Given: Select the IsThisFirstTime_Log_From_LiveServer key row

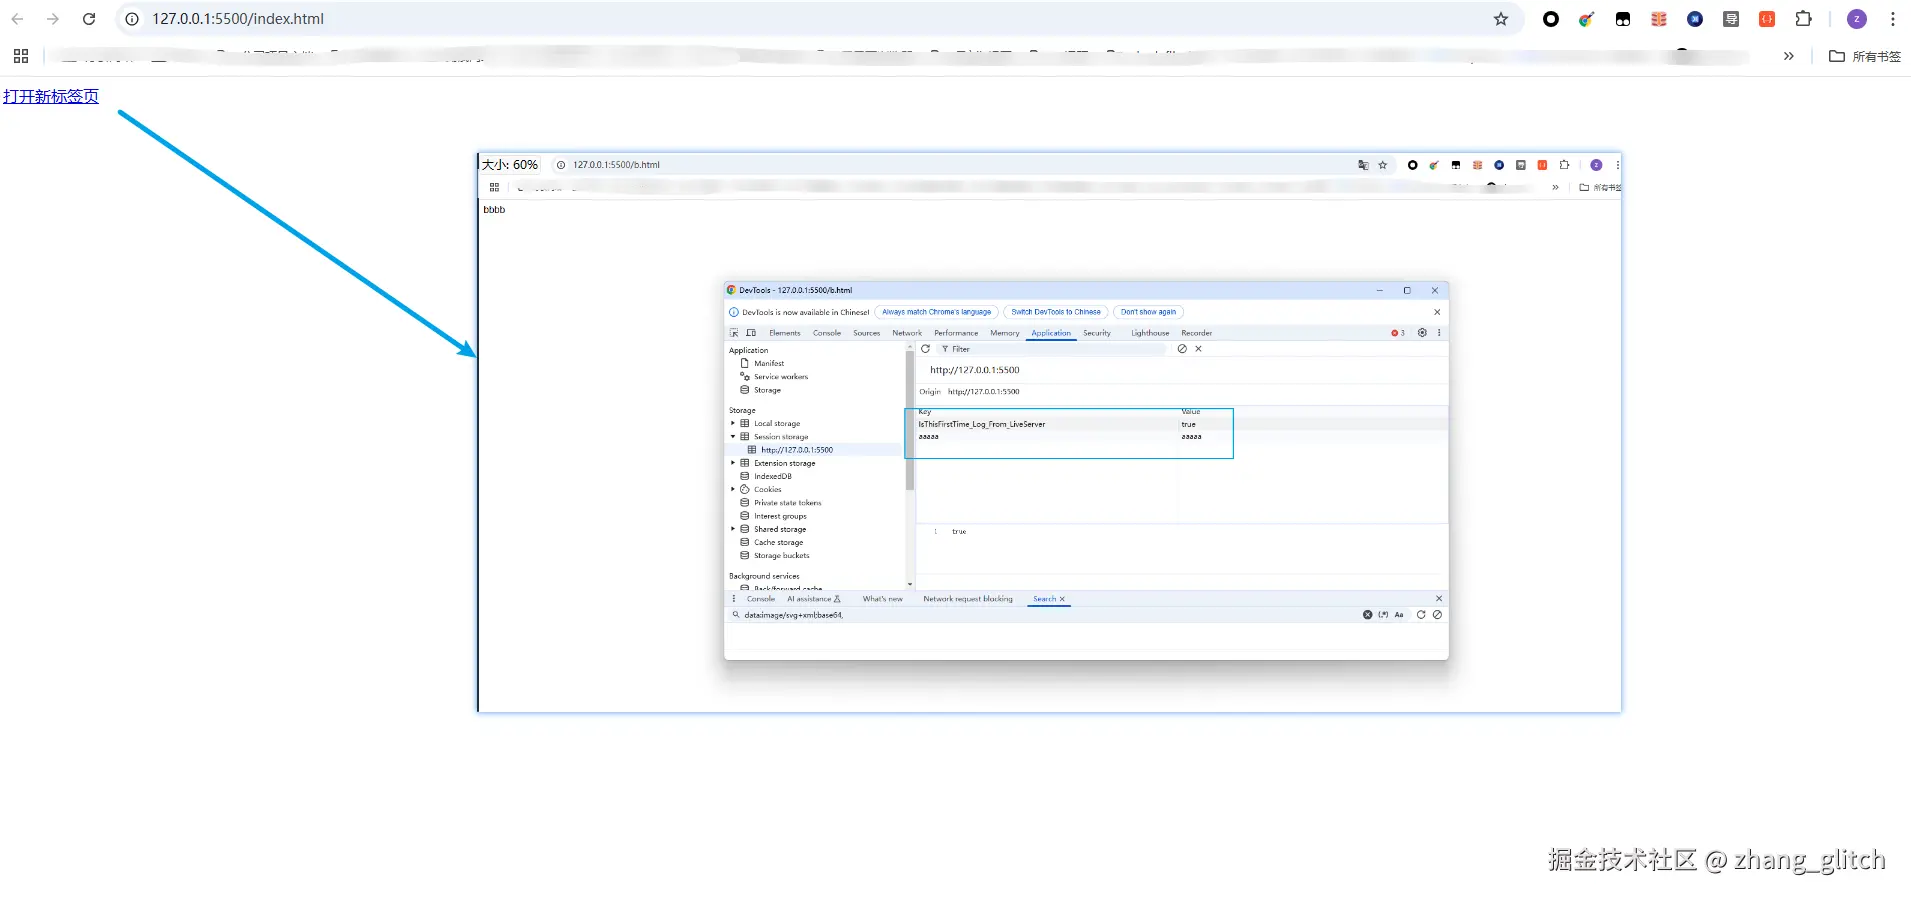Looking at the screenshot, I should tap(1182, 424).
